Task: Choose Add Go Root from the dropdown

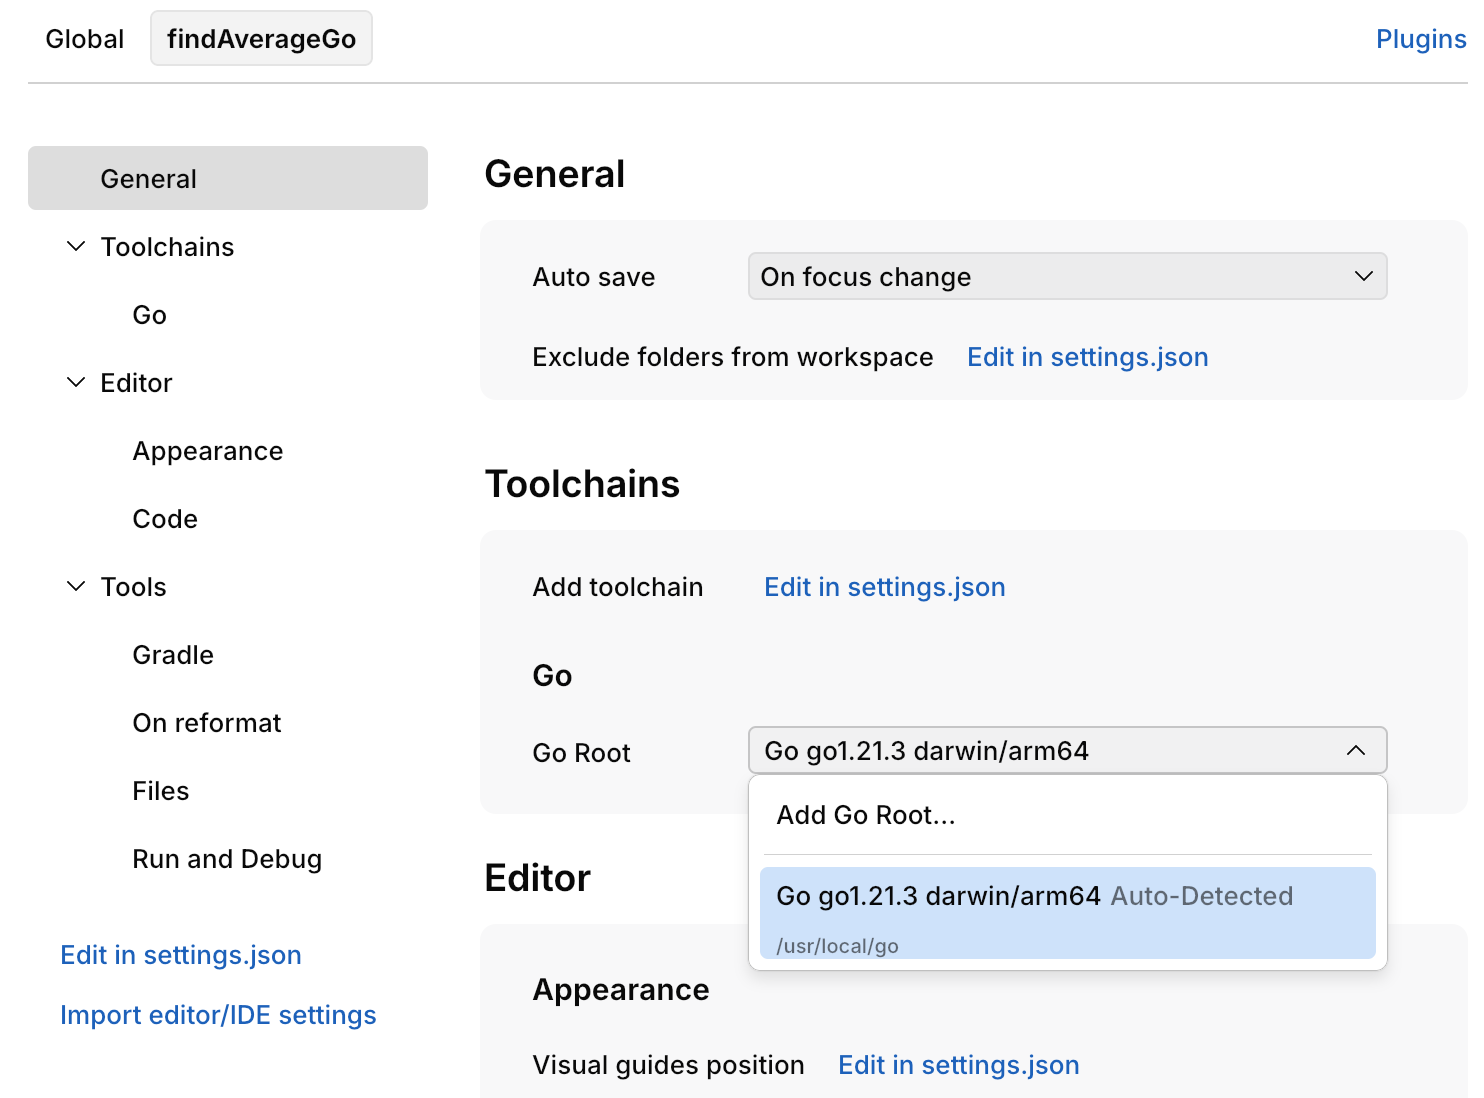Action: 864,814
